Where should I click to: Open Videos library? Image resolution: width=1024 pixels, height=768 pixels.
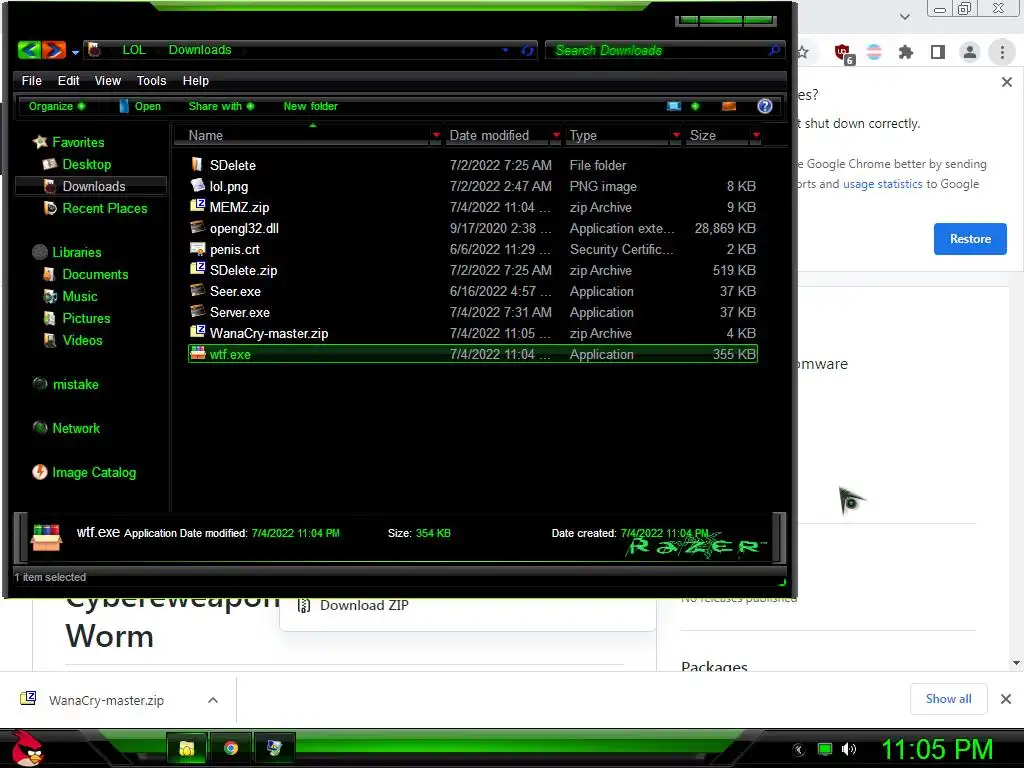tap(72, 340)
